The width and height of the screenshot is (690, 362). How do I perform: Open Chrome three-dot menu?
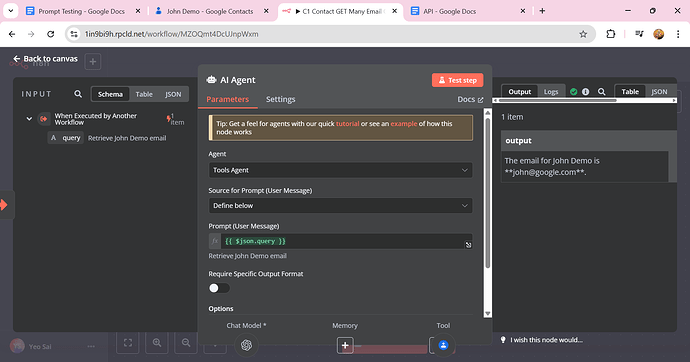678,34
